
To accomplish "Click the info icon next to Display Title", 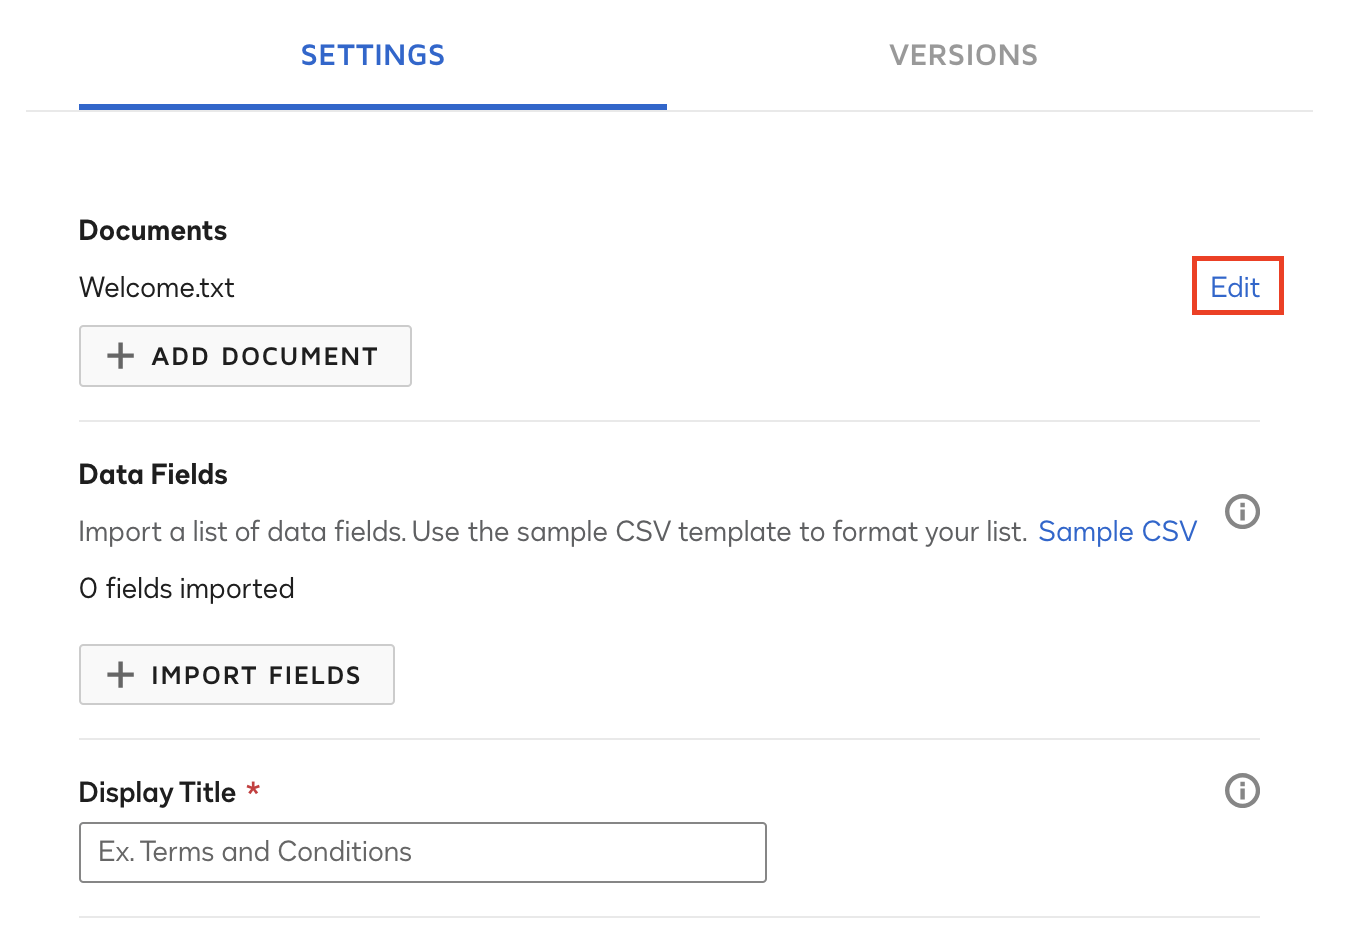I will [x=1242, y=791].
